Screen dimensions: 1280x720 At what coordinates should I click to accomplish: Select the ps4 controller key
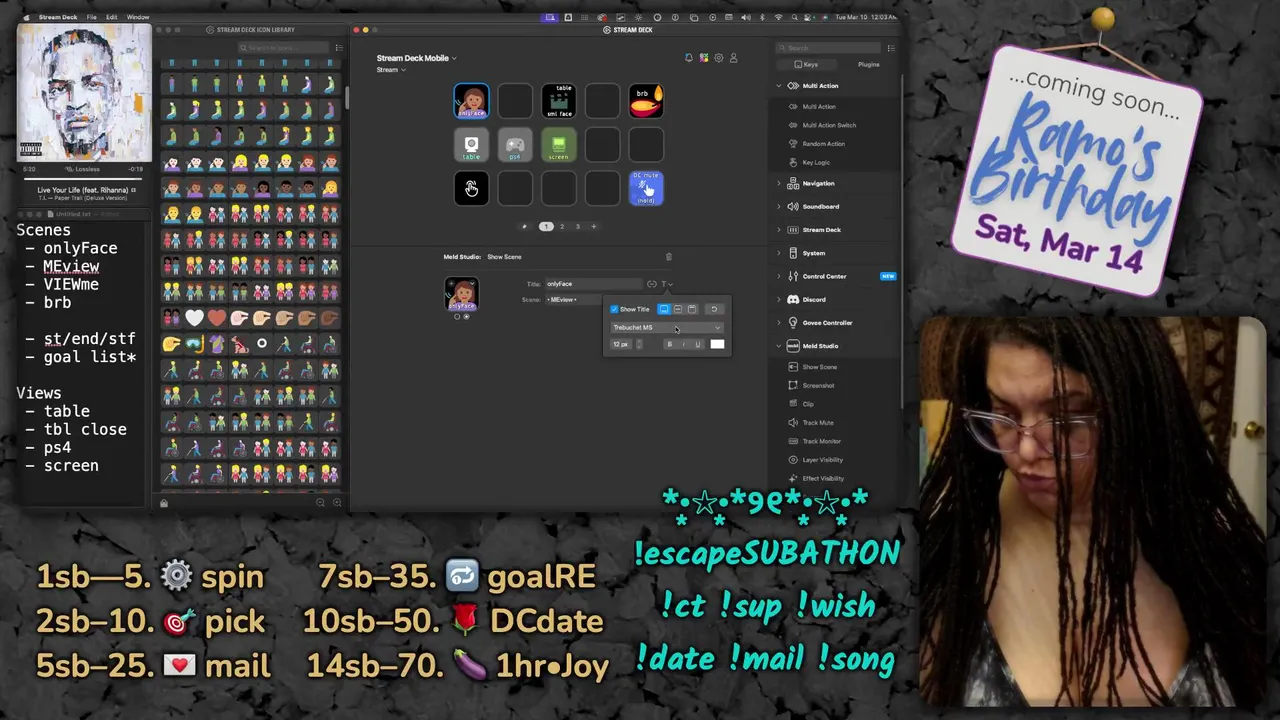pos(515,145)
